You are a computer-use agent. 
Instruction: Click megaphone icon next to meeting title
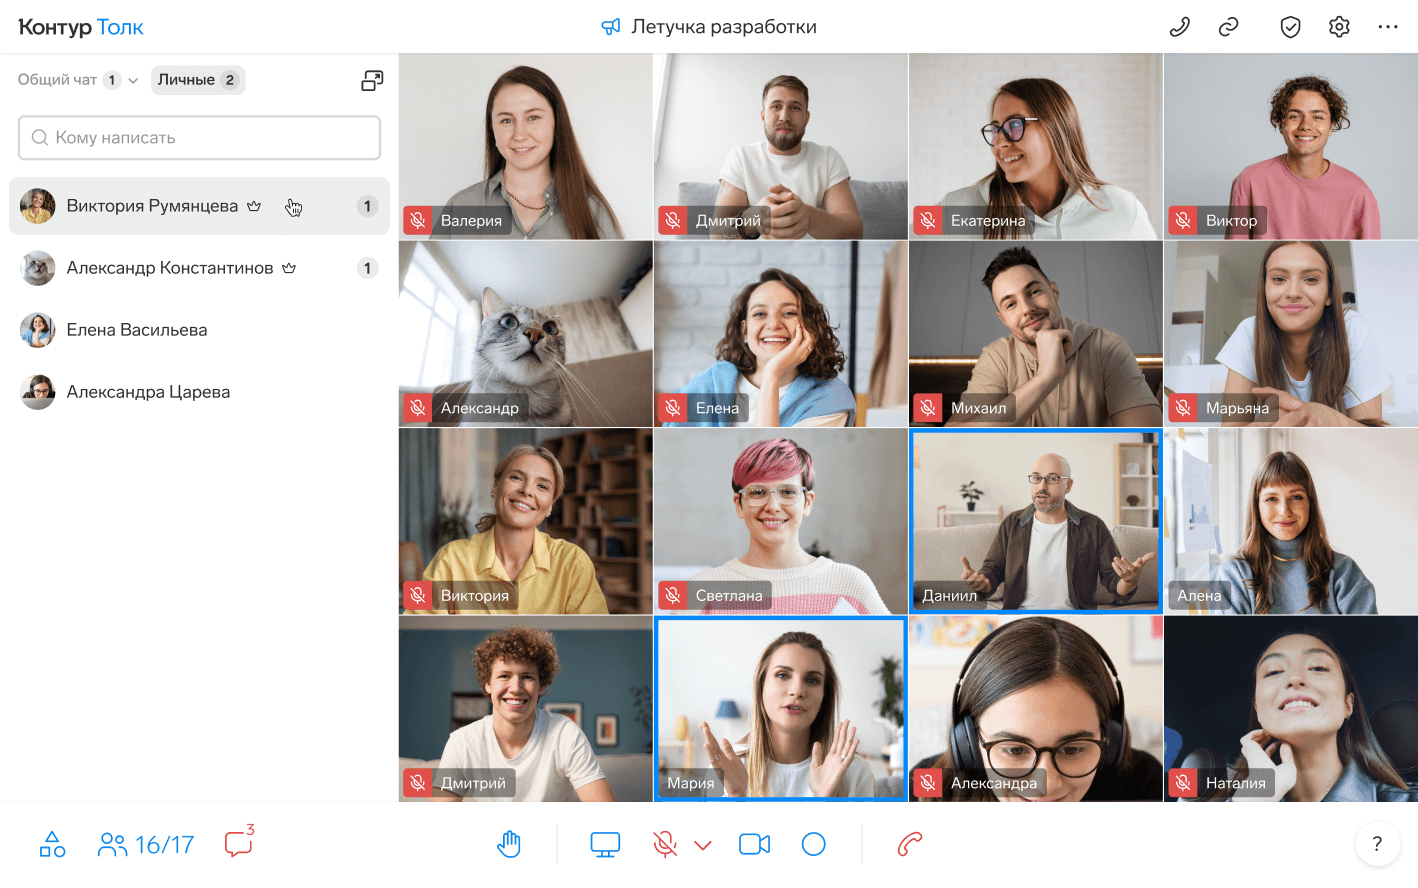[x=610, y=27]
